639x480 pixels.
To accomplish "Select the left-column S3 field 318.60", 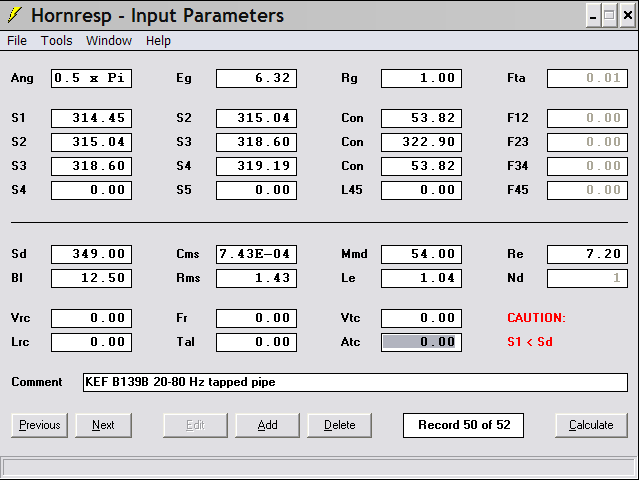I will pos(91,166).
